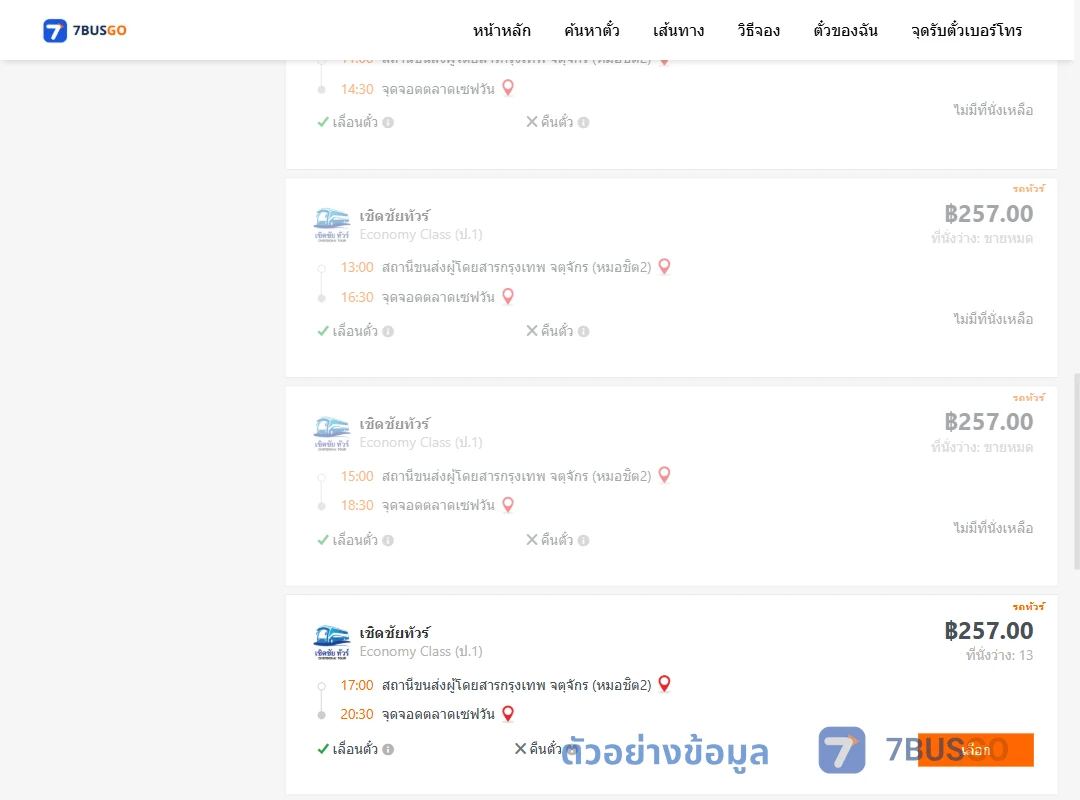
Task: Click info icon next to เลื่อนตั๋ว in 13:00 card
Action: (x=388, y=331)
